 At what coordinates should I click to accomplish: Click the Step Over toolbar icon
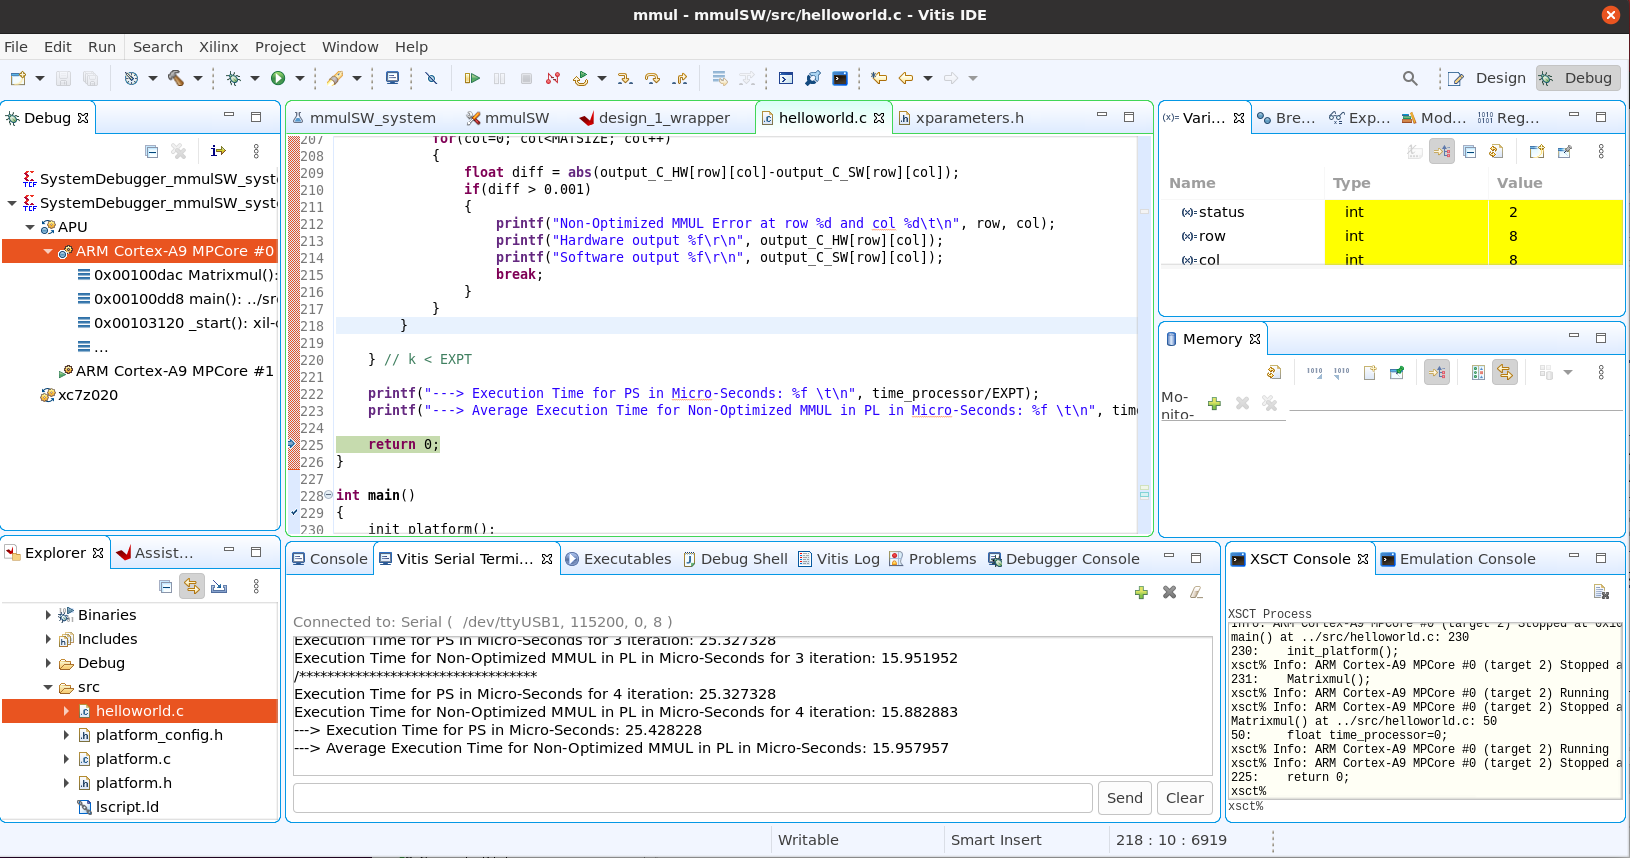[x=653, y=78]
